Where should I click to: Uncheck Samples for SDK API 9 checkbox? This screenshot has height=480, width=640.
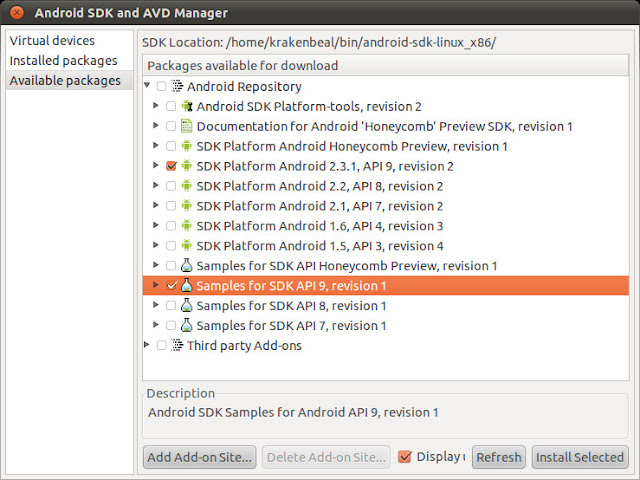(171, 285)
